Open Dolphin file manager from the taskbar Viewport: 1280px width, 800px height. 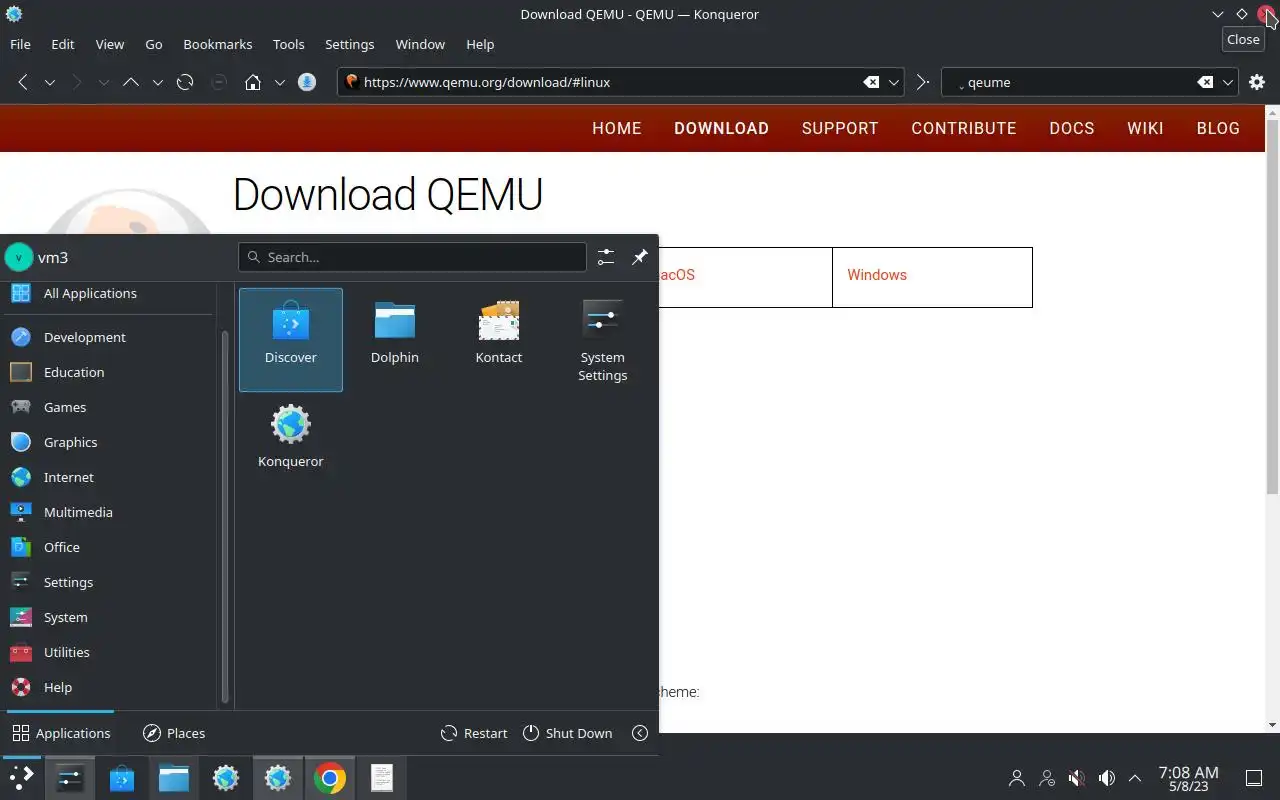coord(174,778)
